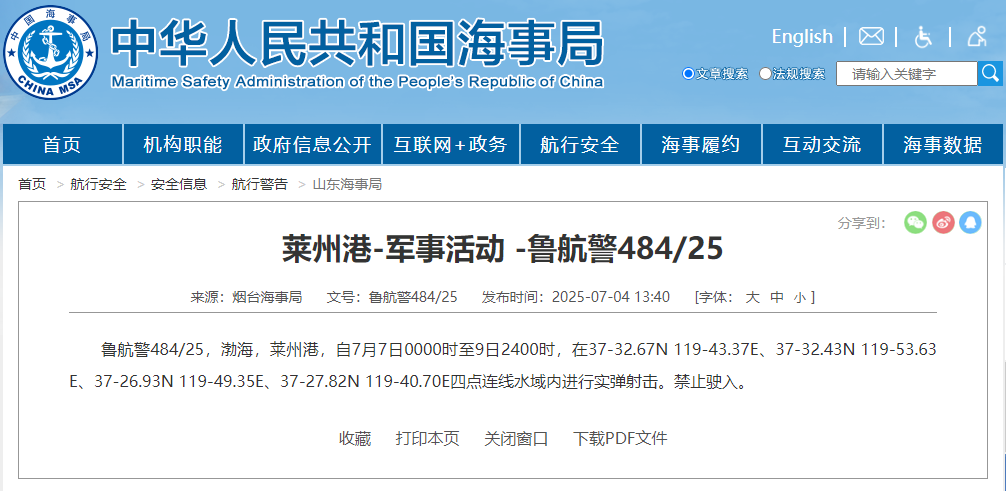The height and width of the screenshot is (491, 1006).
Task: Open the 互联网+政务 navigation tab
Action: (x=451, y=144)
